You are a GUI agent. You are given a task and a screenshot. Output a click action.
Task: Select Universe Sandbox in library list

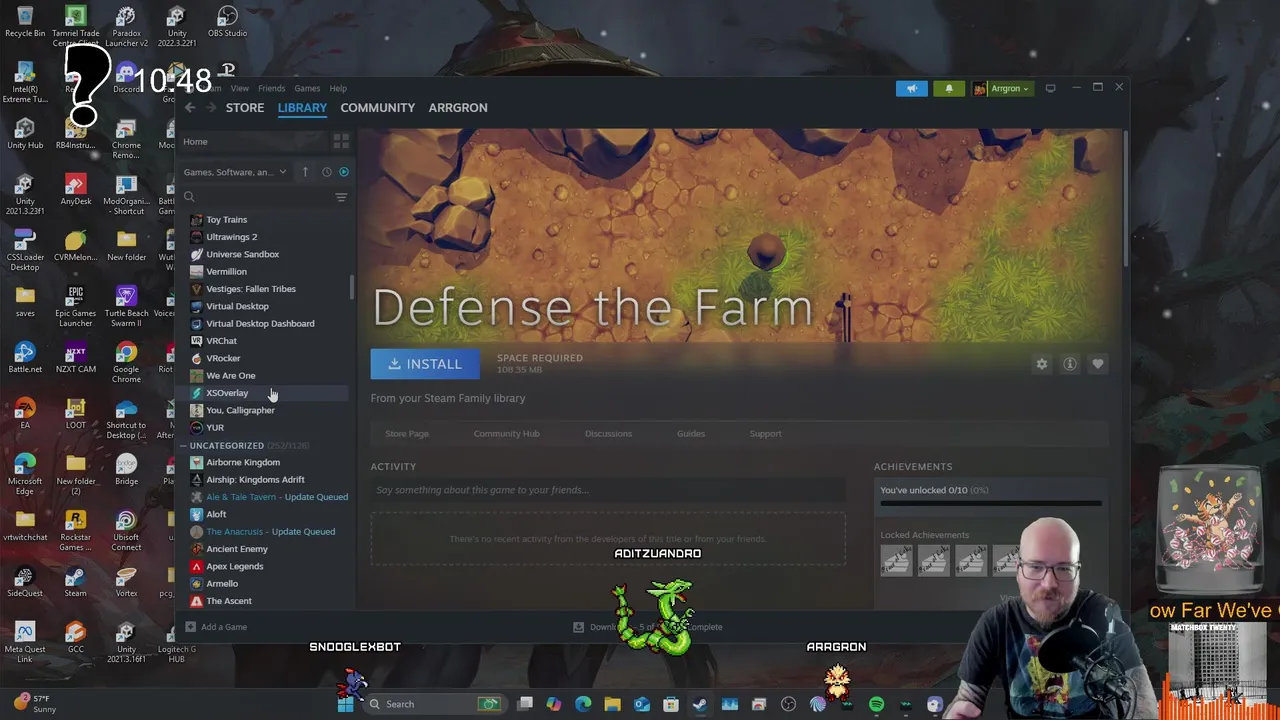(x=242, y=254)
